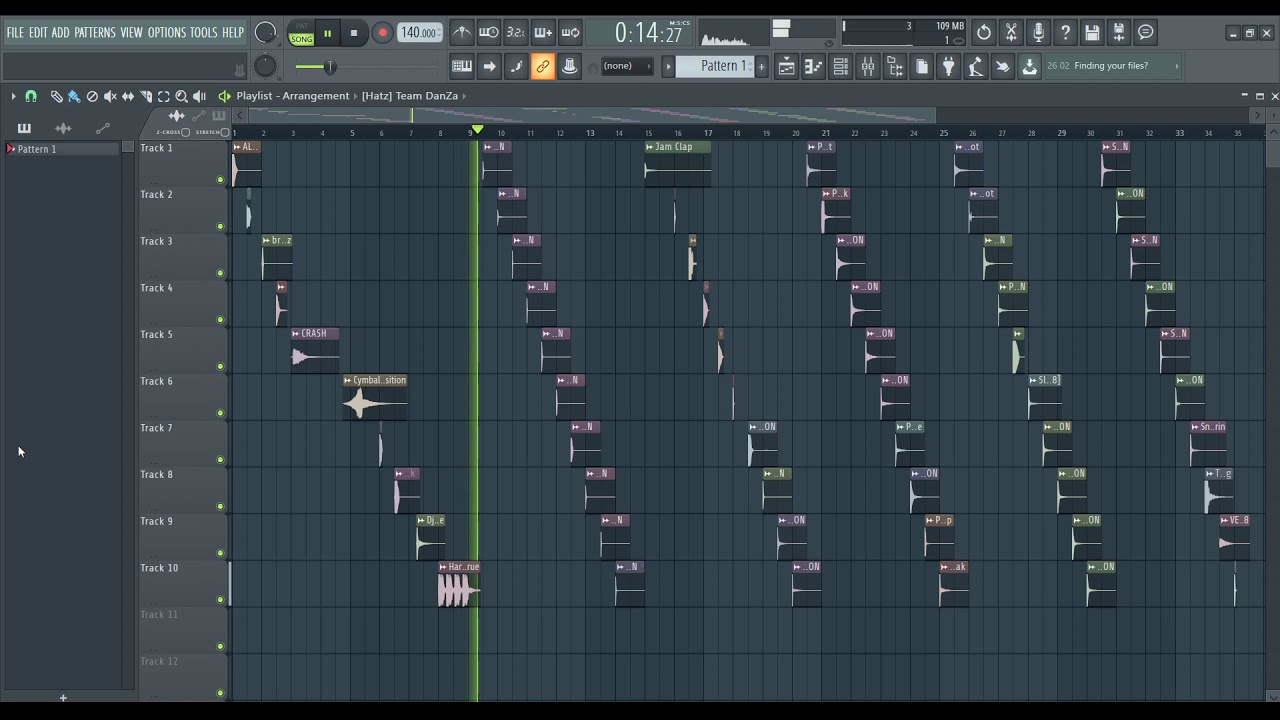Open the playlist snap magnet menu
The image size is (1280, 720).
pyautogui.click(x=31, y=96)
